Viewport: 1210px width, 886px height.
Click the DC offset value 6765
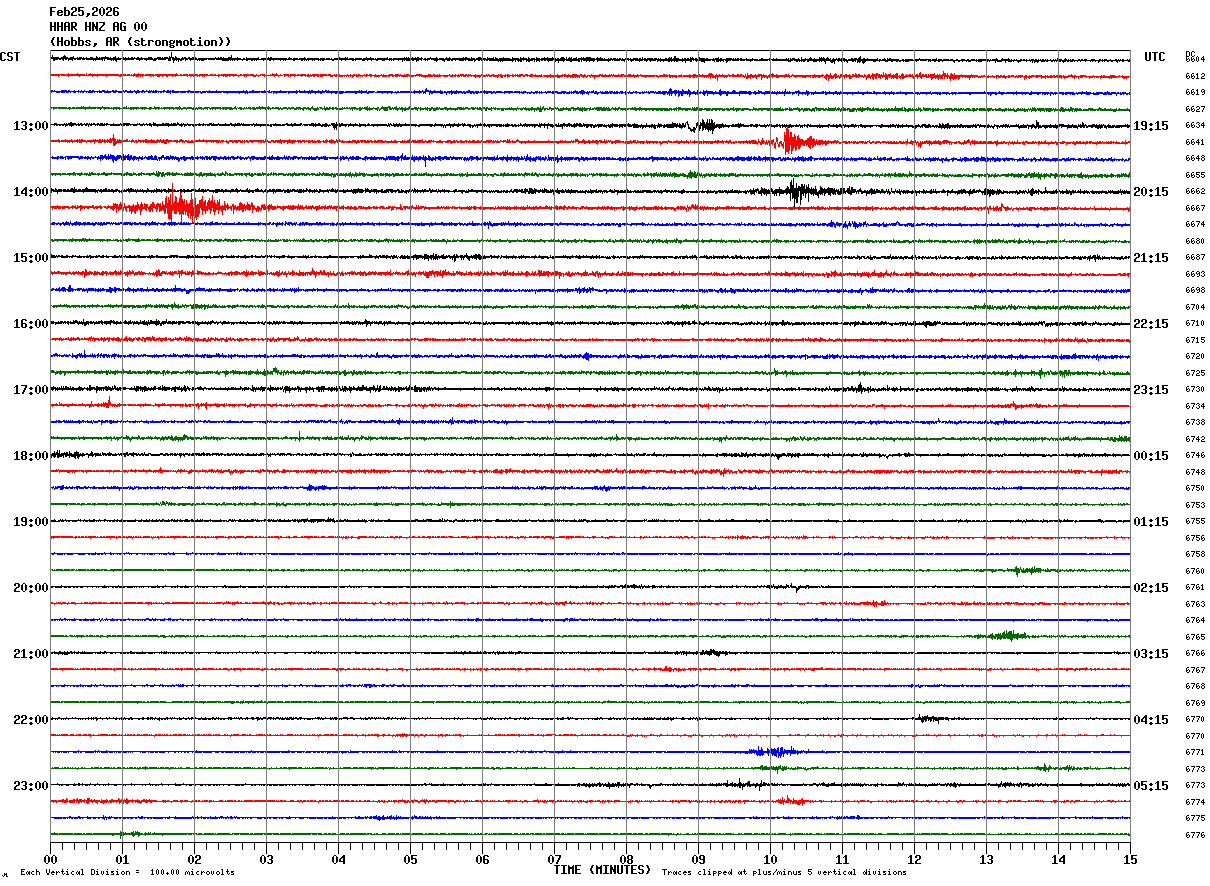(1195, 637)
